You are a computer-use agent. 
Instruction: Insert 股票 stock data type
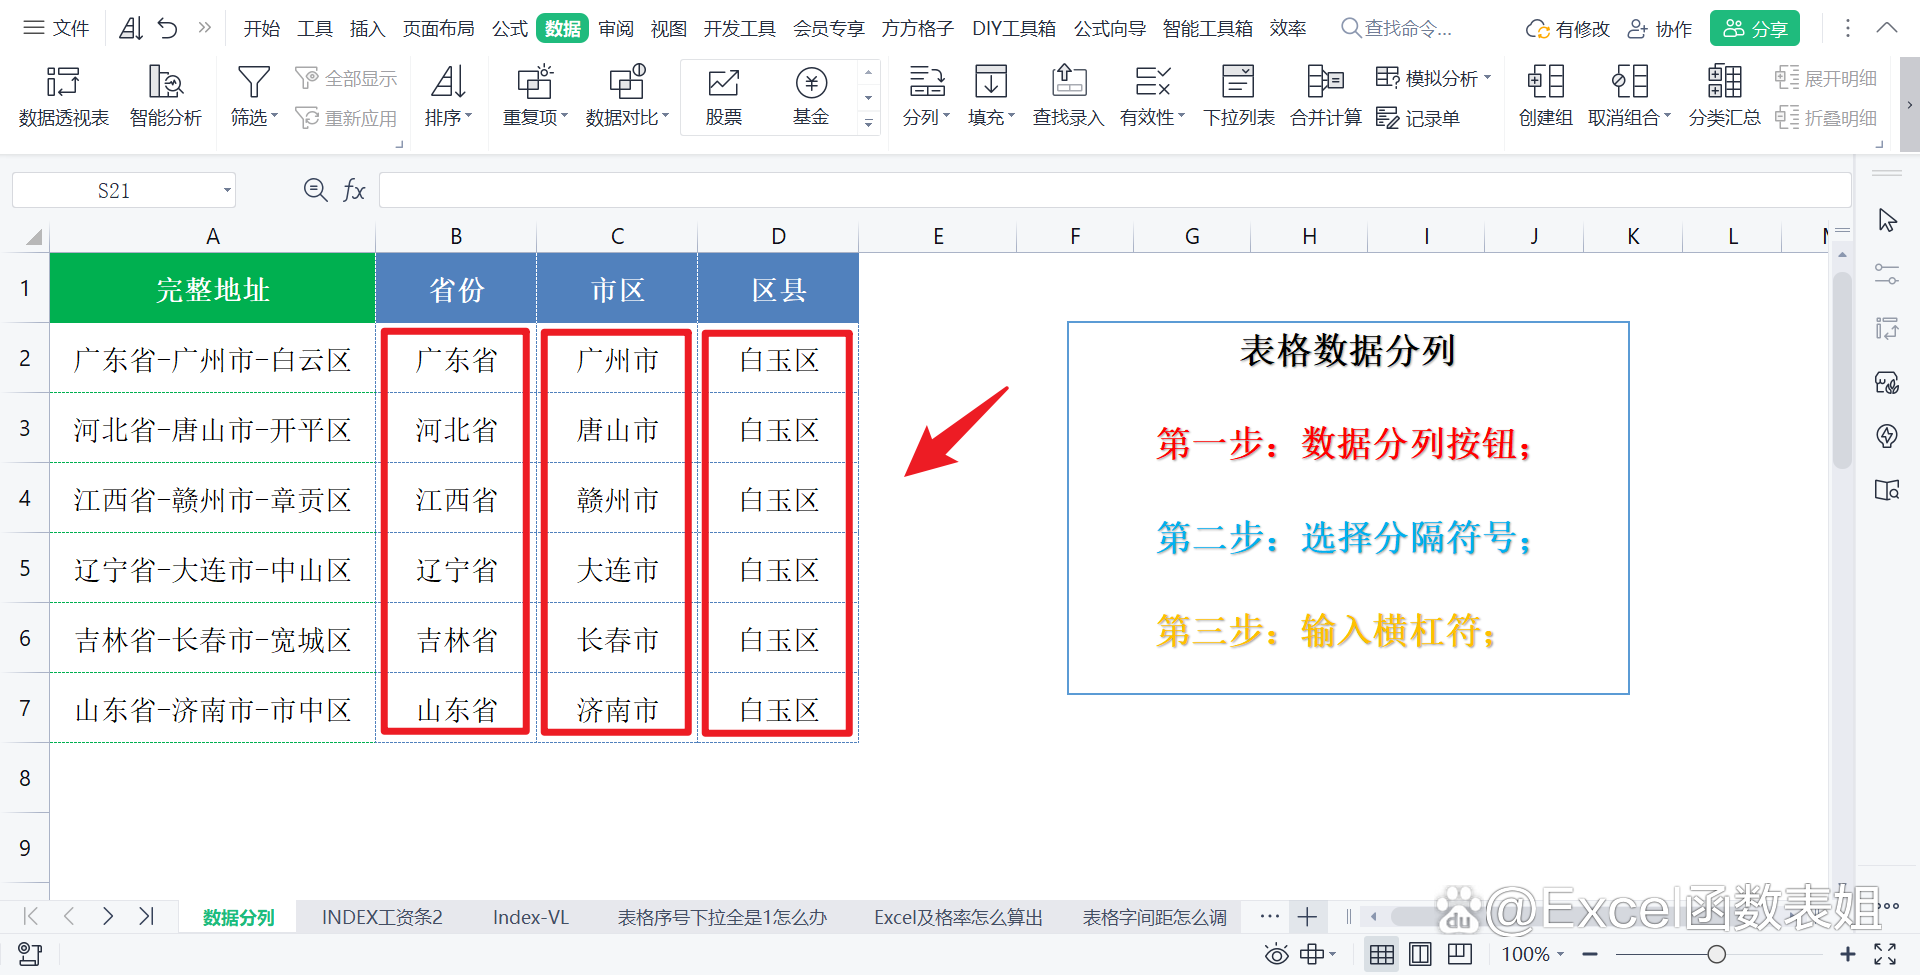(723, 96)
